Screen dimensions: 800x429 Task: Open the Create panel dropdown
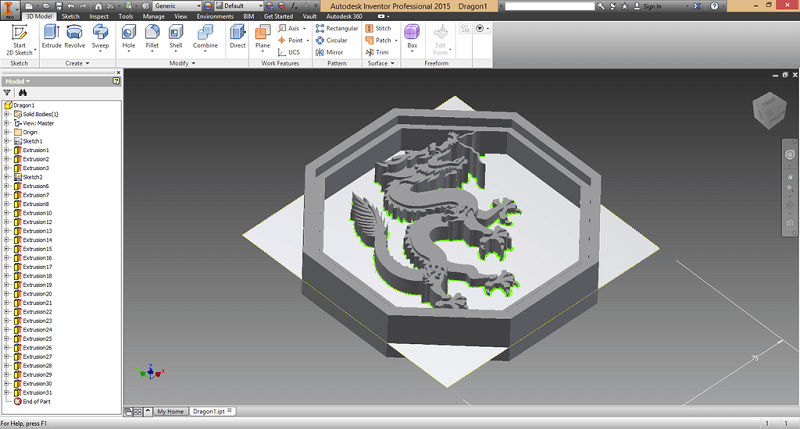(78, 63)
